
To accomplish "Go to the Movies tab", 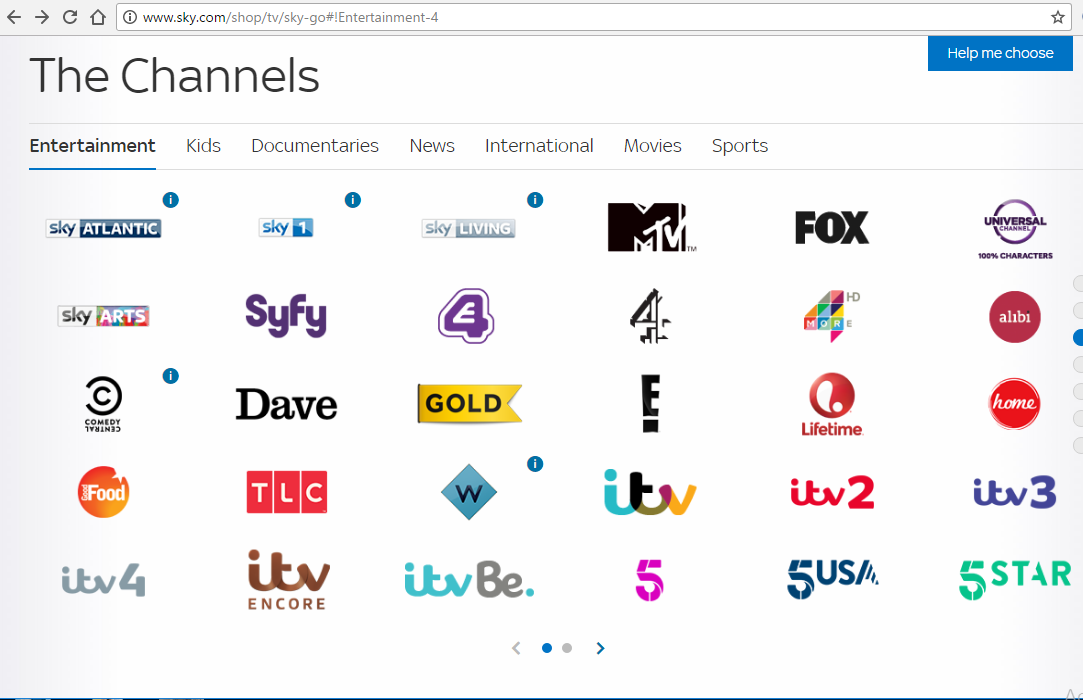I will (653, 146).
